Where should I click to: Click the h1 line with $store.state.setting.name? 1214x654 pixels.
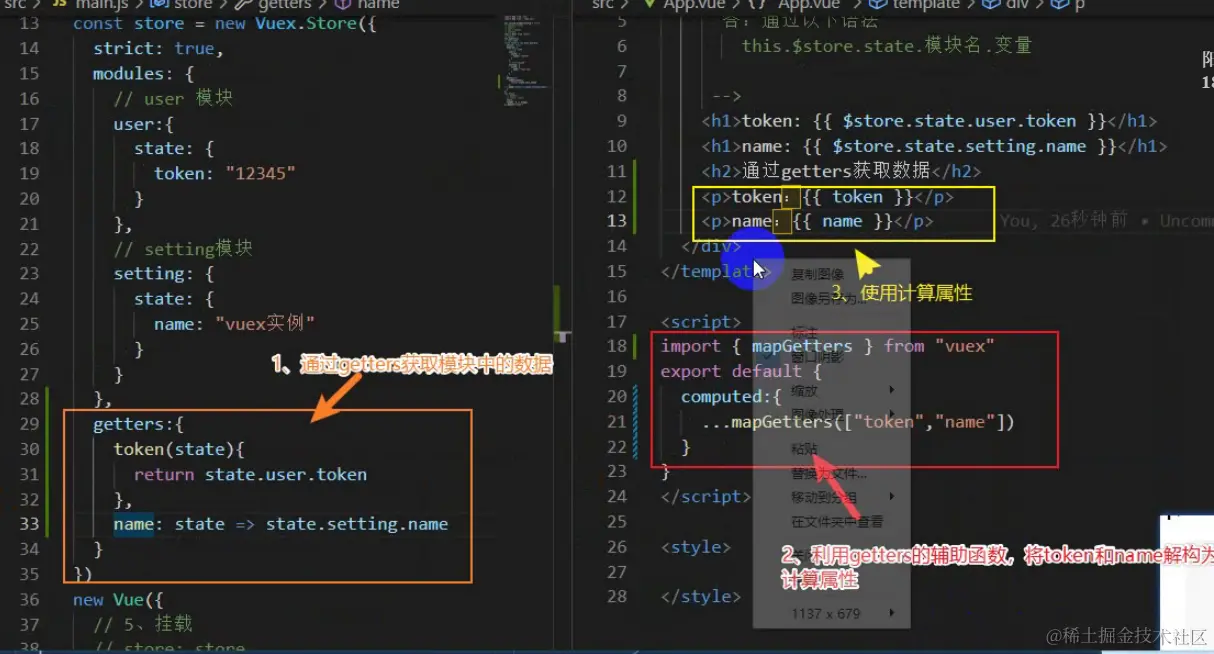click(x=934, y=146)
